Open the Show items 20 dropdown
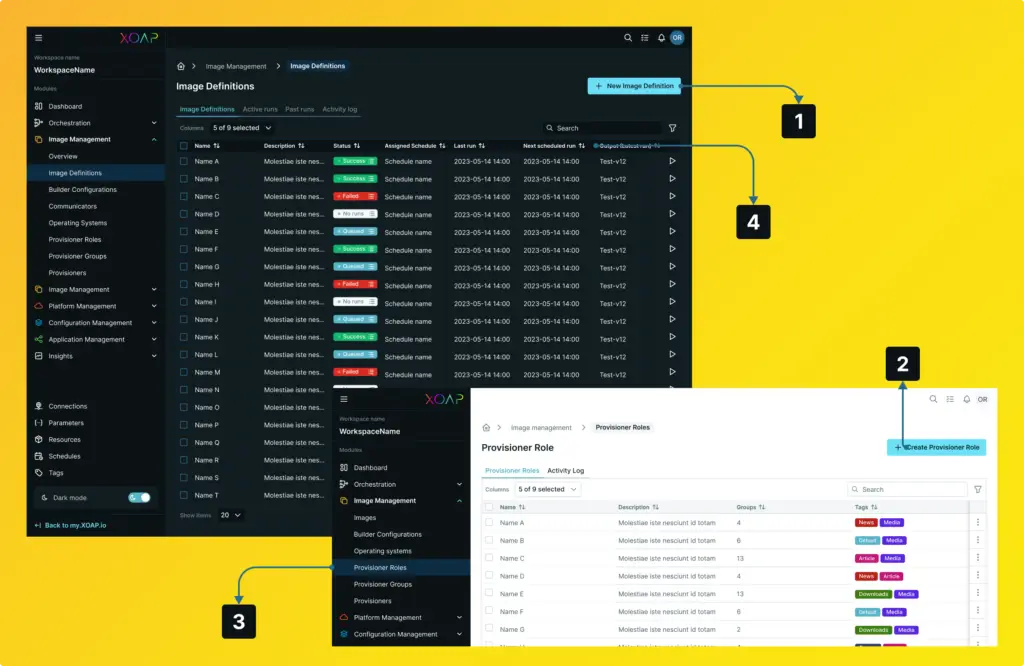The width and height of the screenshot is (1024, 666). pos(231,515)
